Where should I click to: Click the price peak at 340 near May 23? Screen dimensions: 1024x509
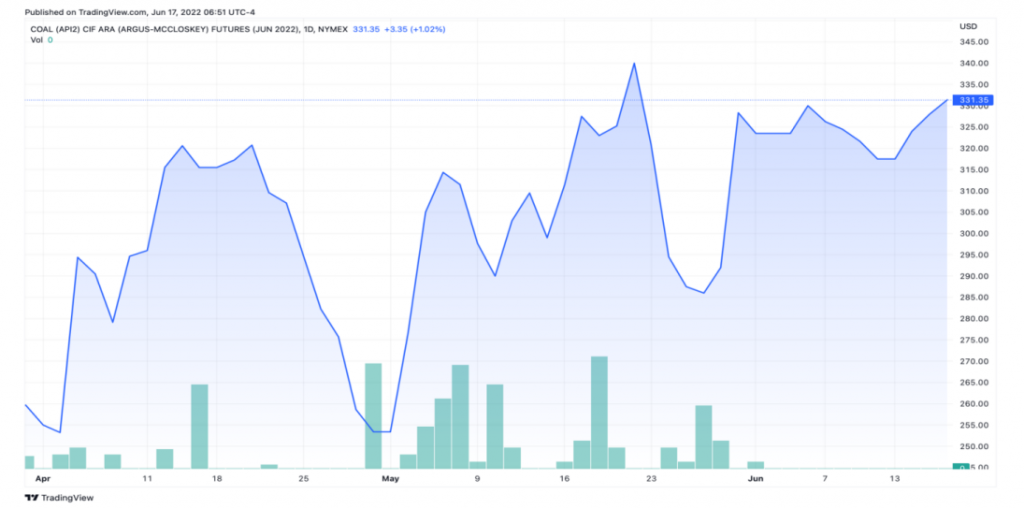pos(634,63)
